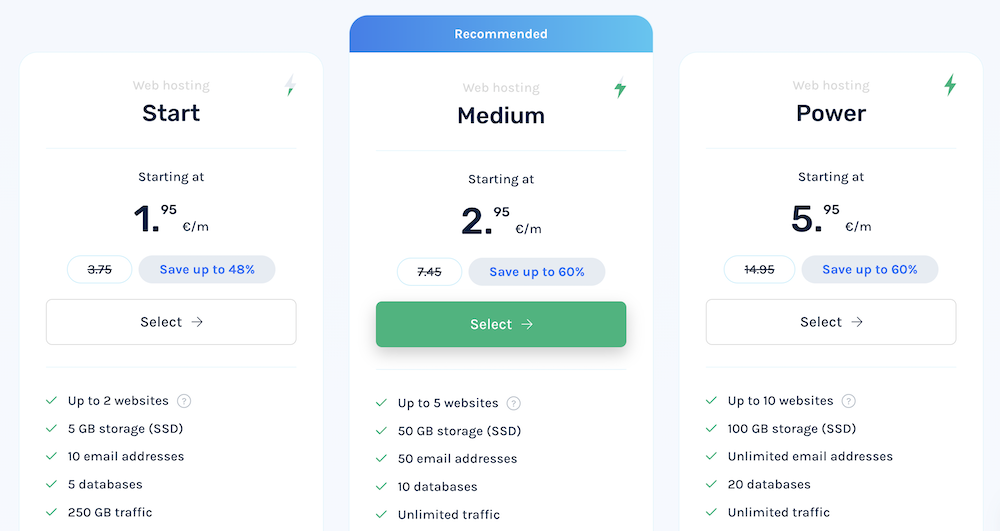Image resolution: width=1000 pixels, height=531 pixels.
Task: Click the crossed-out 7.45 price
Action: [x=429, y=272]
